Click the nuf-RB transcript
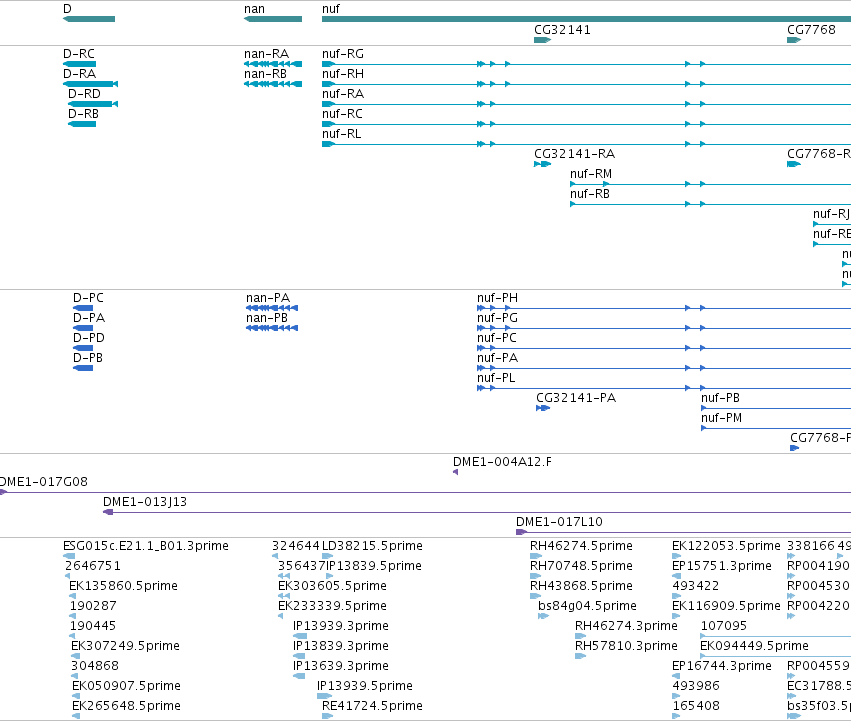 (710, 204)
